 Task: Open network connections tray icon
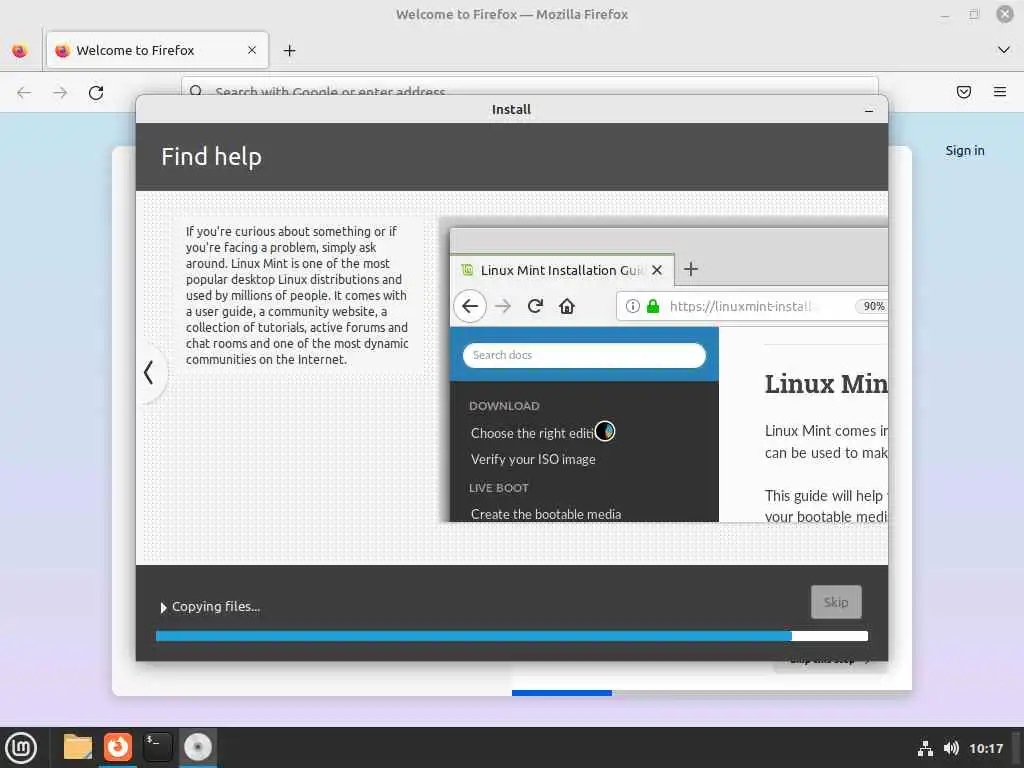(925, 748)
